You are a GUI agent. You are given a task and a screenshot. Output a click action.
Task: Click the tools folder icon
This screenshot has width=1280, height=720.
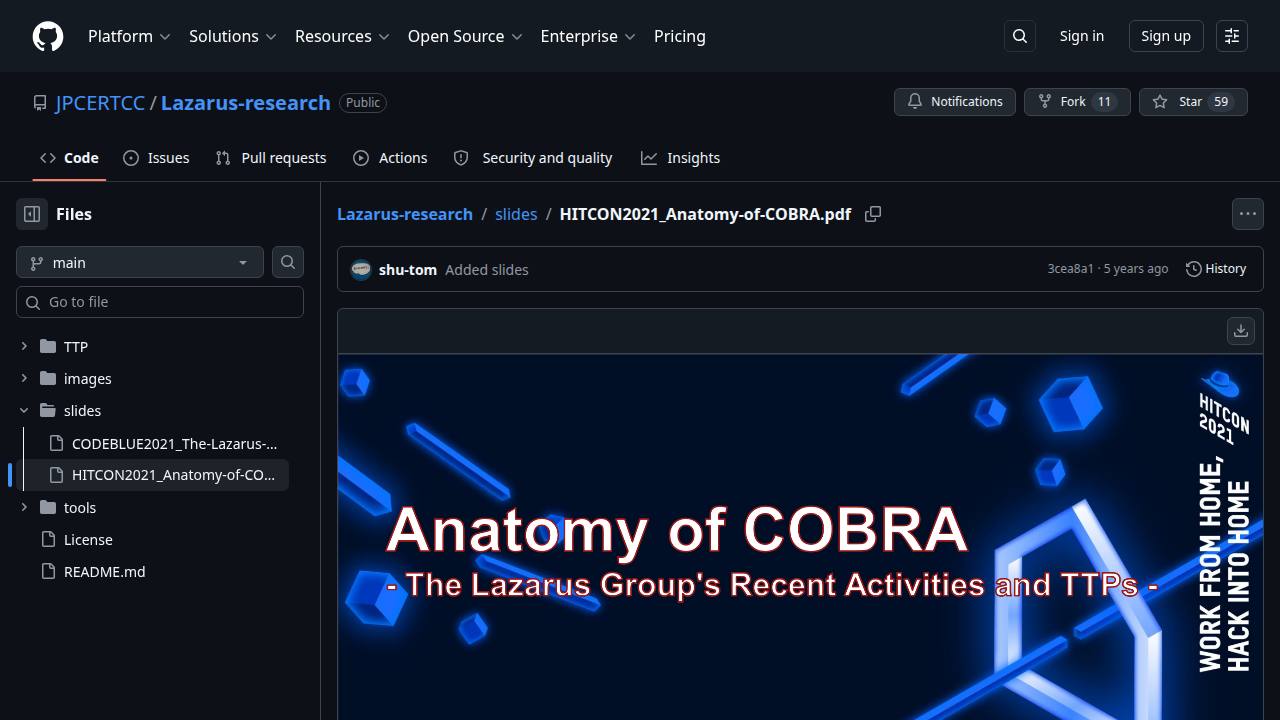pyautogui.click(x=48, y=507)
